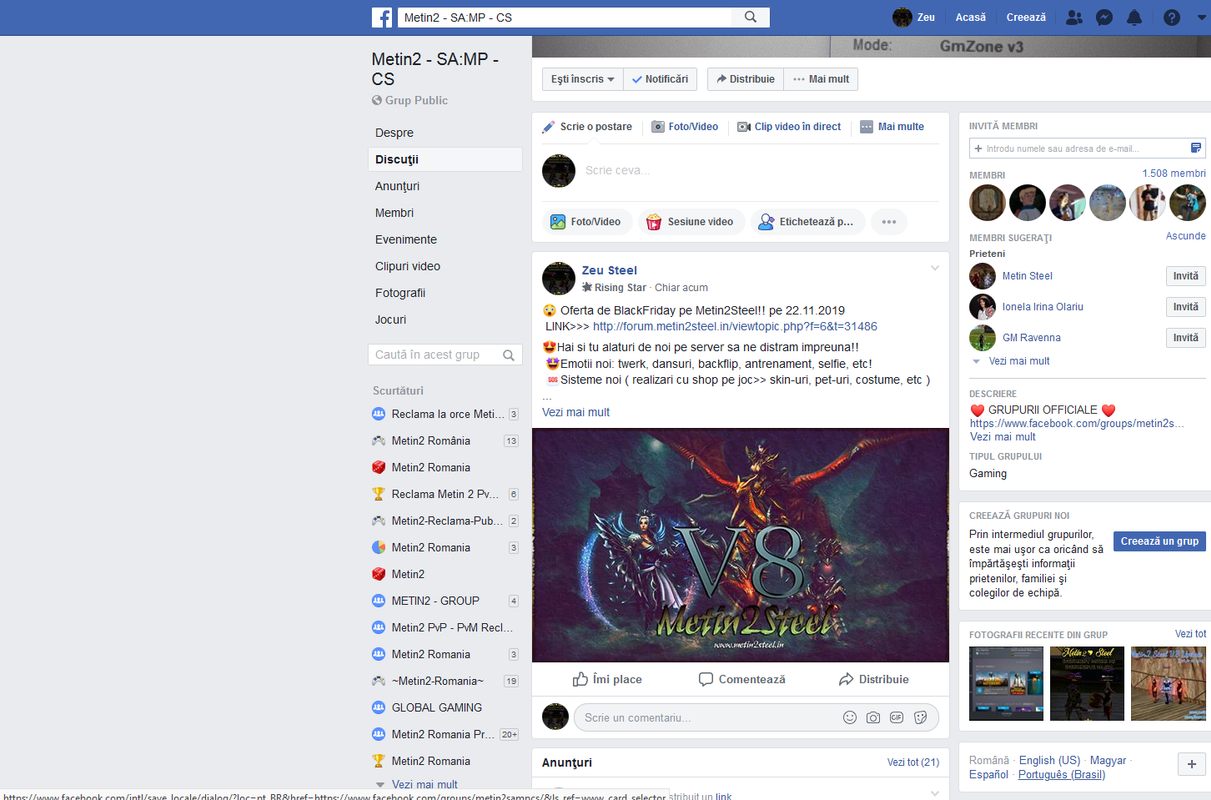Click Distribuie share under the post
Screen dimensions: 1211x800
pyautogui.click(x=874, y=679)
